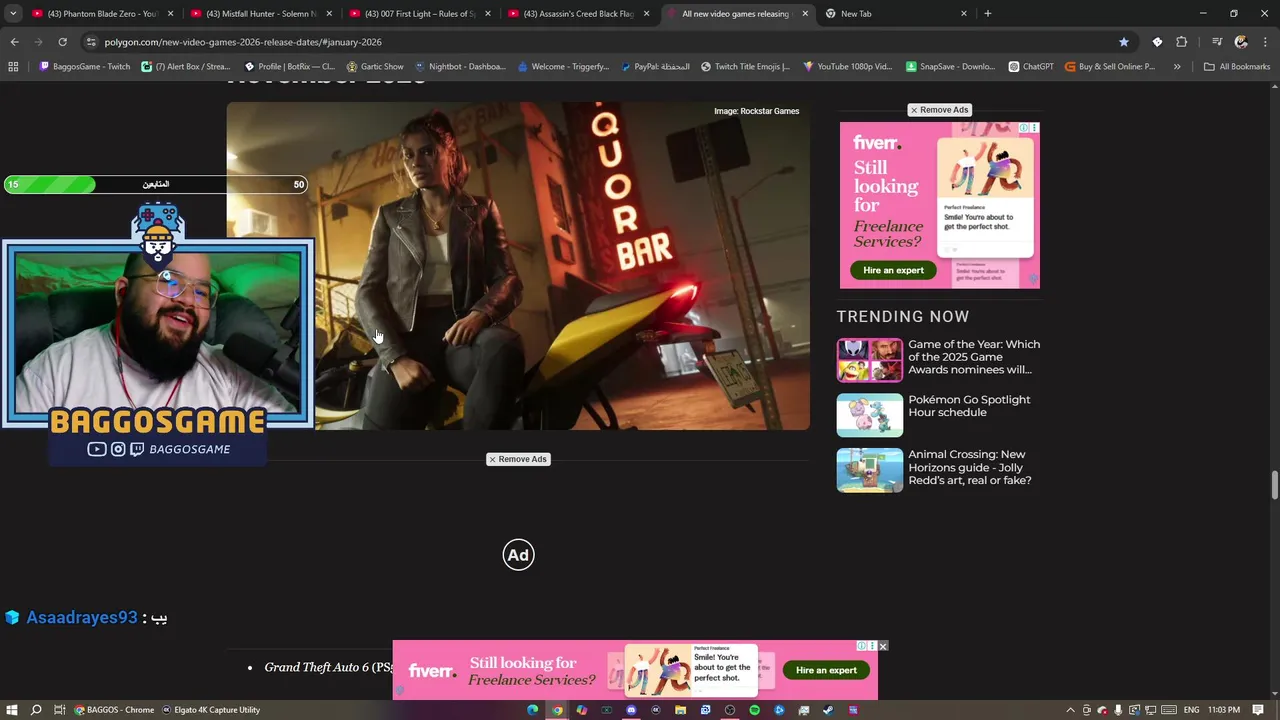Click Remove Ads below the GTA image
The height and width of the screenshot is (720, 1280).
[x=518, y=459]
